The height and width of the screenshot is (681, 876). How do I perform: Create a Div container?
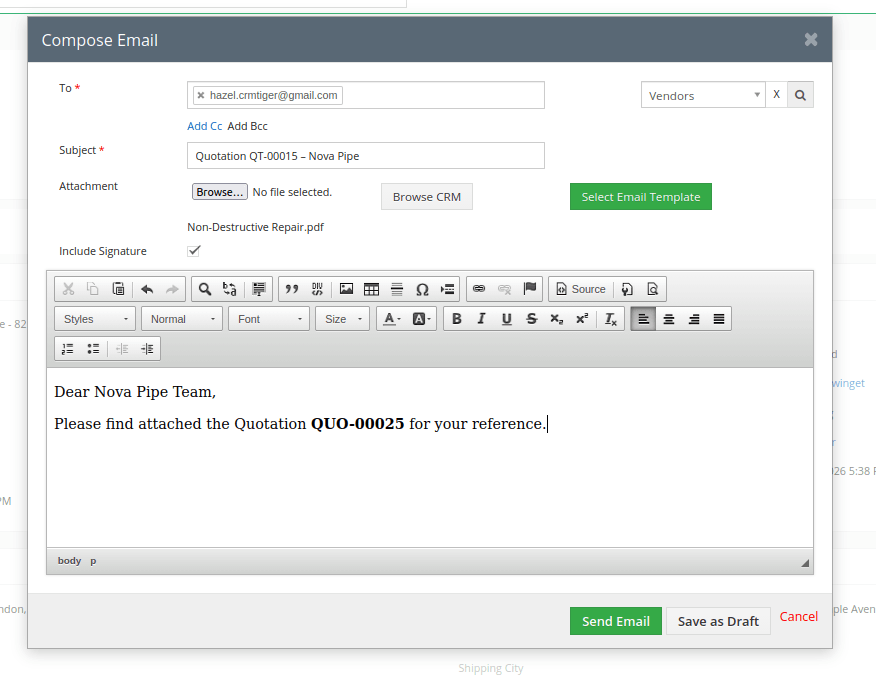[317, 289]
